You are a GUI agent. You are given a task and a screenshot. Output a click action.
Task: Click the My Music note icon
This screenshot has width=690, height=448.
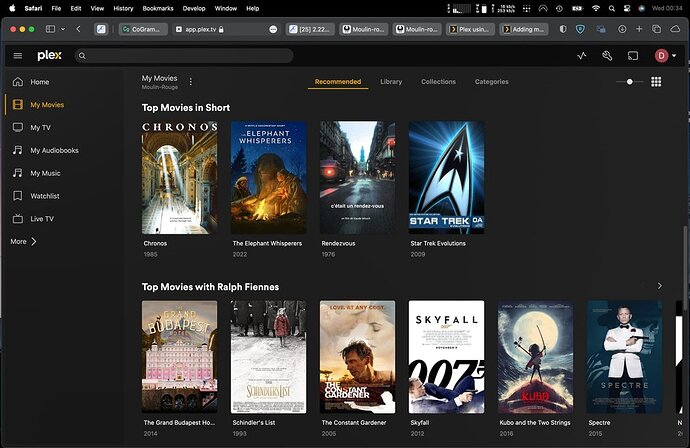click(18, 173)
